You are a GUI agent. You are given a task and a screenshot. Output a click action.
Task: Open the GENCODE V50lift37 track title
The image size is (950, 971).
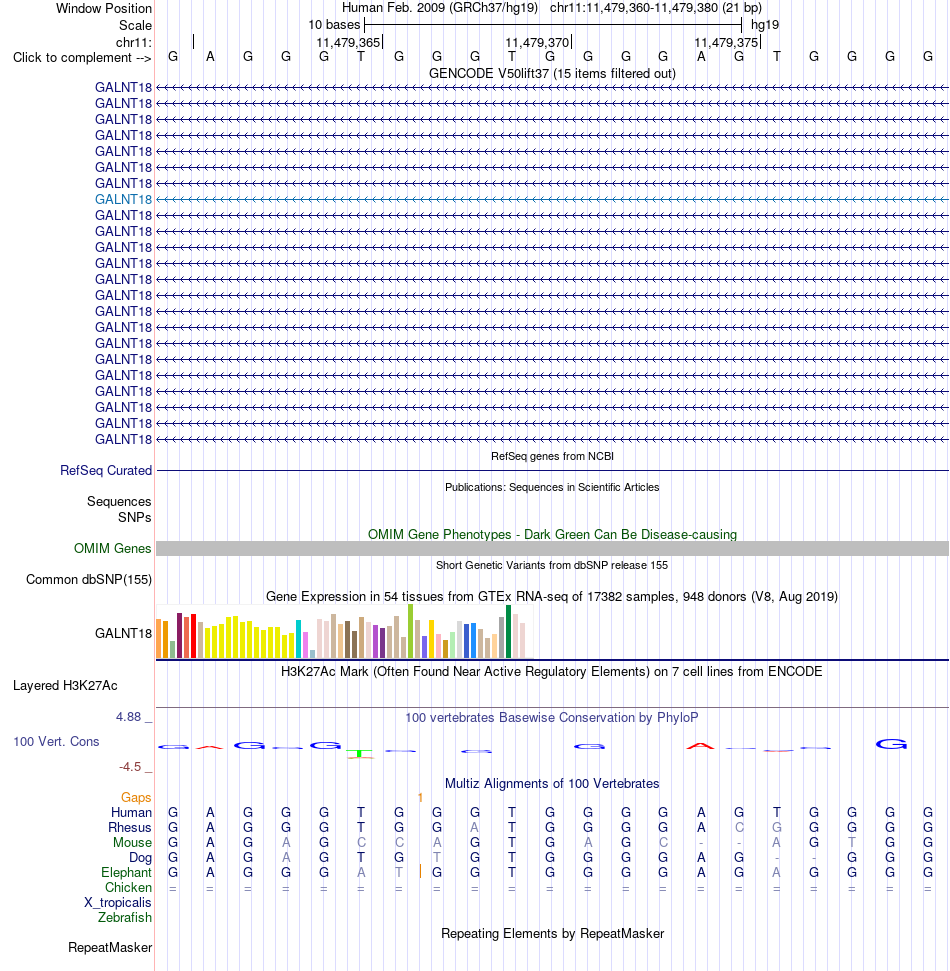tap(552, 74)
